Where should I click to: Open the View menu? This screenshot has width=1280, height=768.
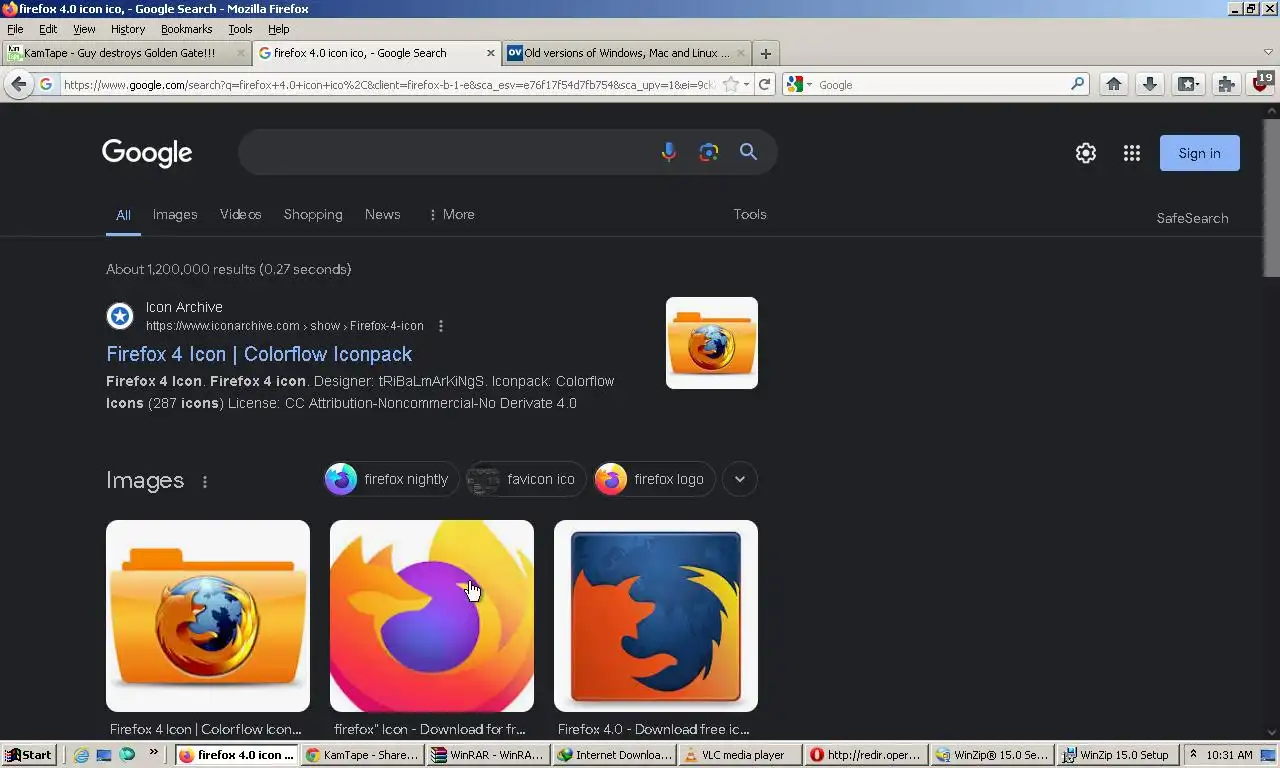point(84,29)
